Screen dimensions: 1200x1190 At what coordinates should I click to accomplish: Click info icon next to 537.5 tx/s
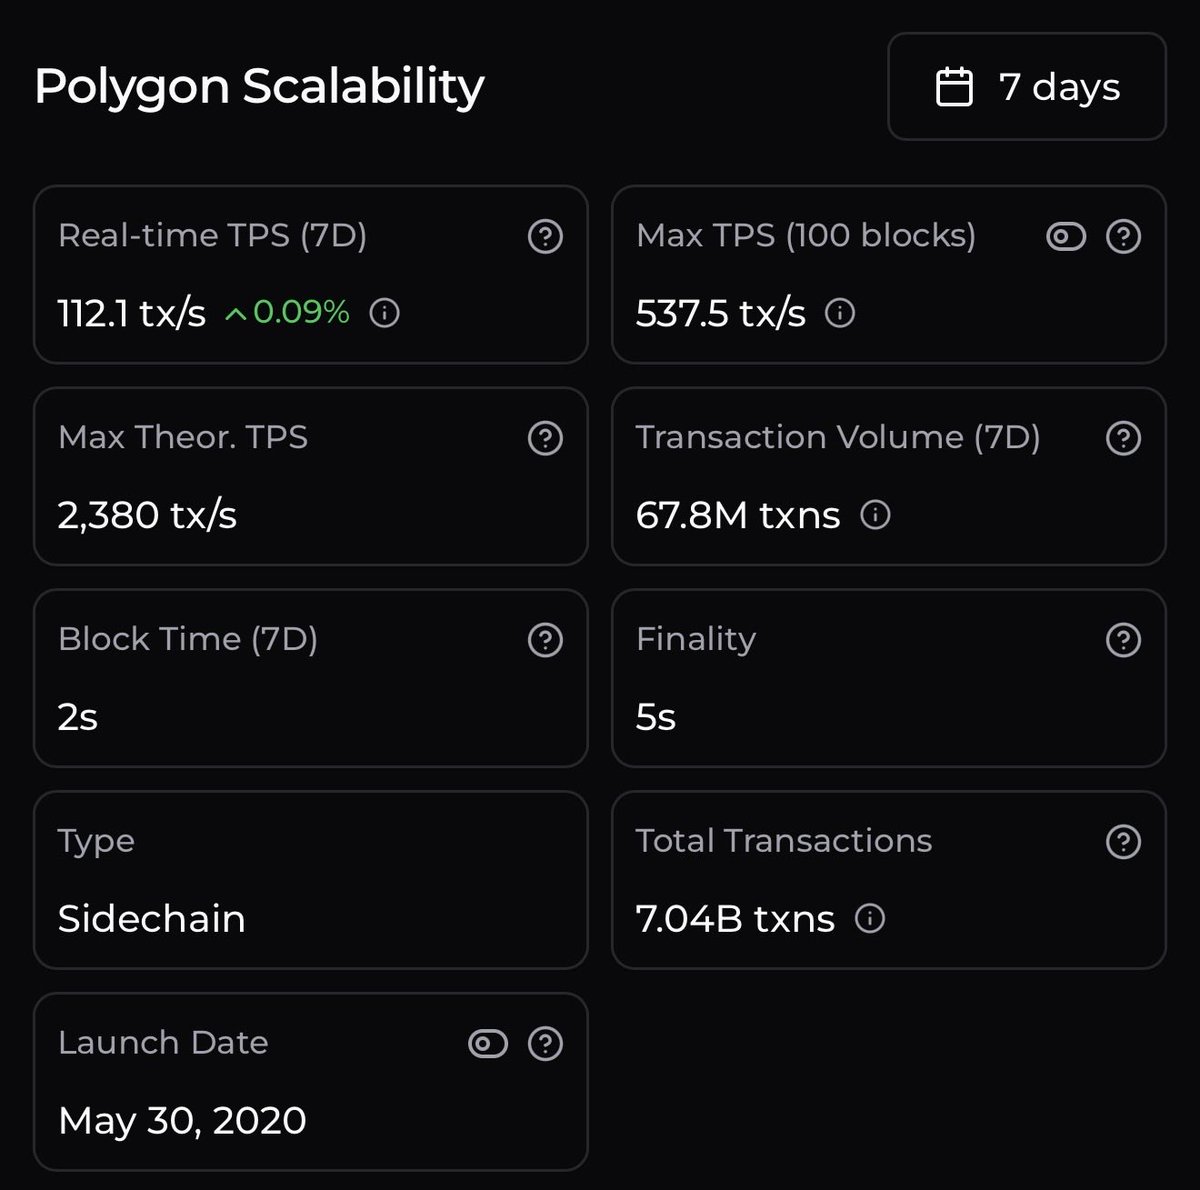coord(840,314)
